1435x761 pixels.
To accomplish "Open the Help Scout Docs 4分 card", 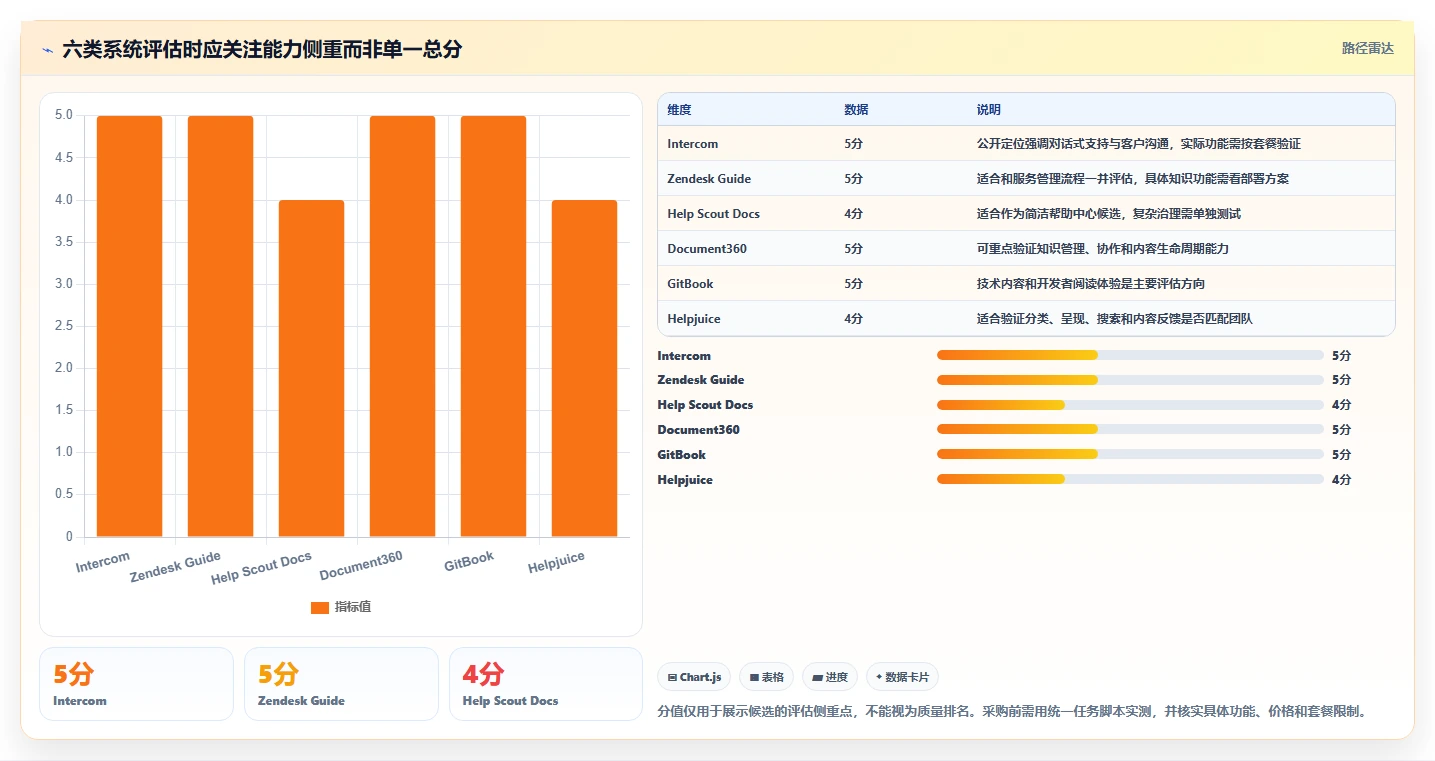I will [x=546, y=684].
